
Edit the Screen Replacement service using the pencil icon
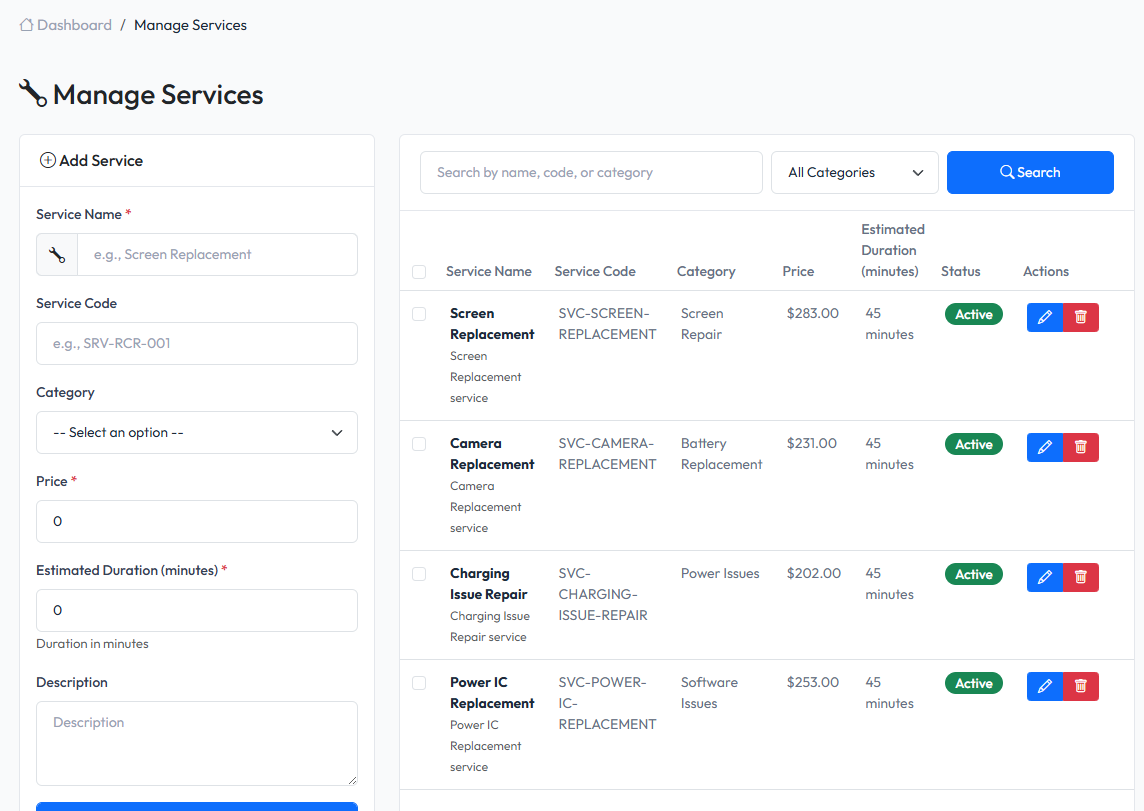[x=1045, y=317]
